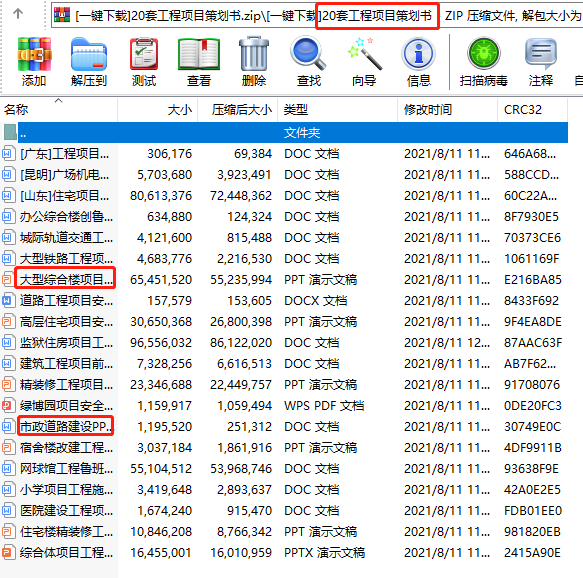The image size is (583, 578).
Task: Select file 市政道路建设PP DOC
Action: coord(284,426)
